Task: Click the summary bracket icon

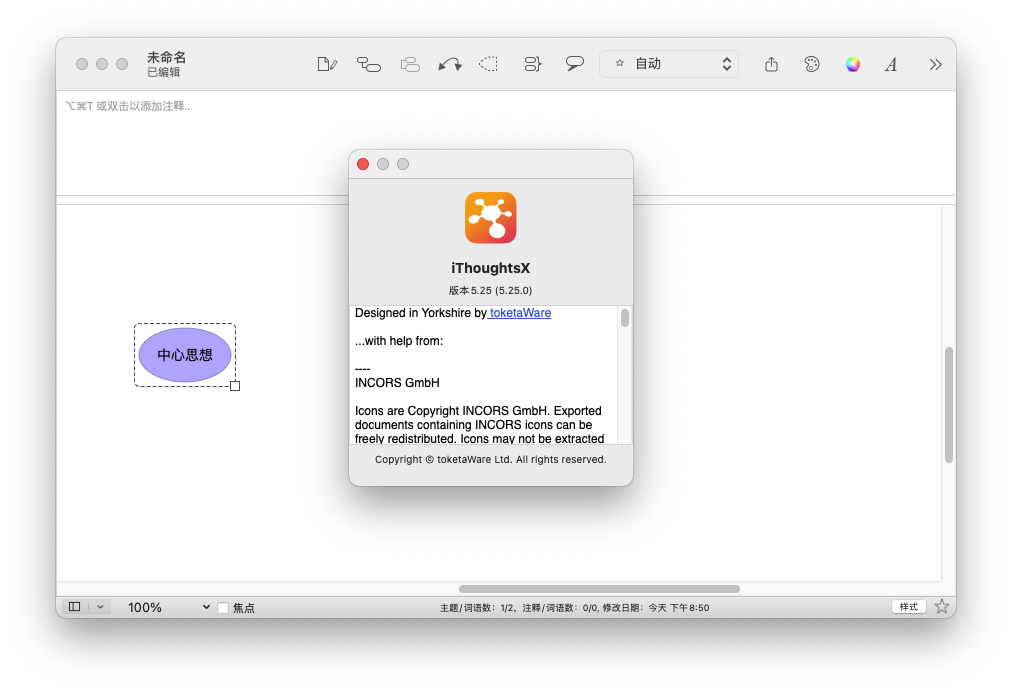Action: (x=532, y=64)
